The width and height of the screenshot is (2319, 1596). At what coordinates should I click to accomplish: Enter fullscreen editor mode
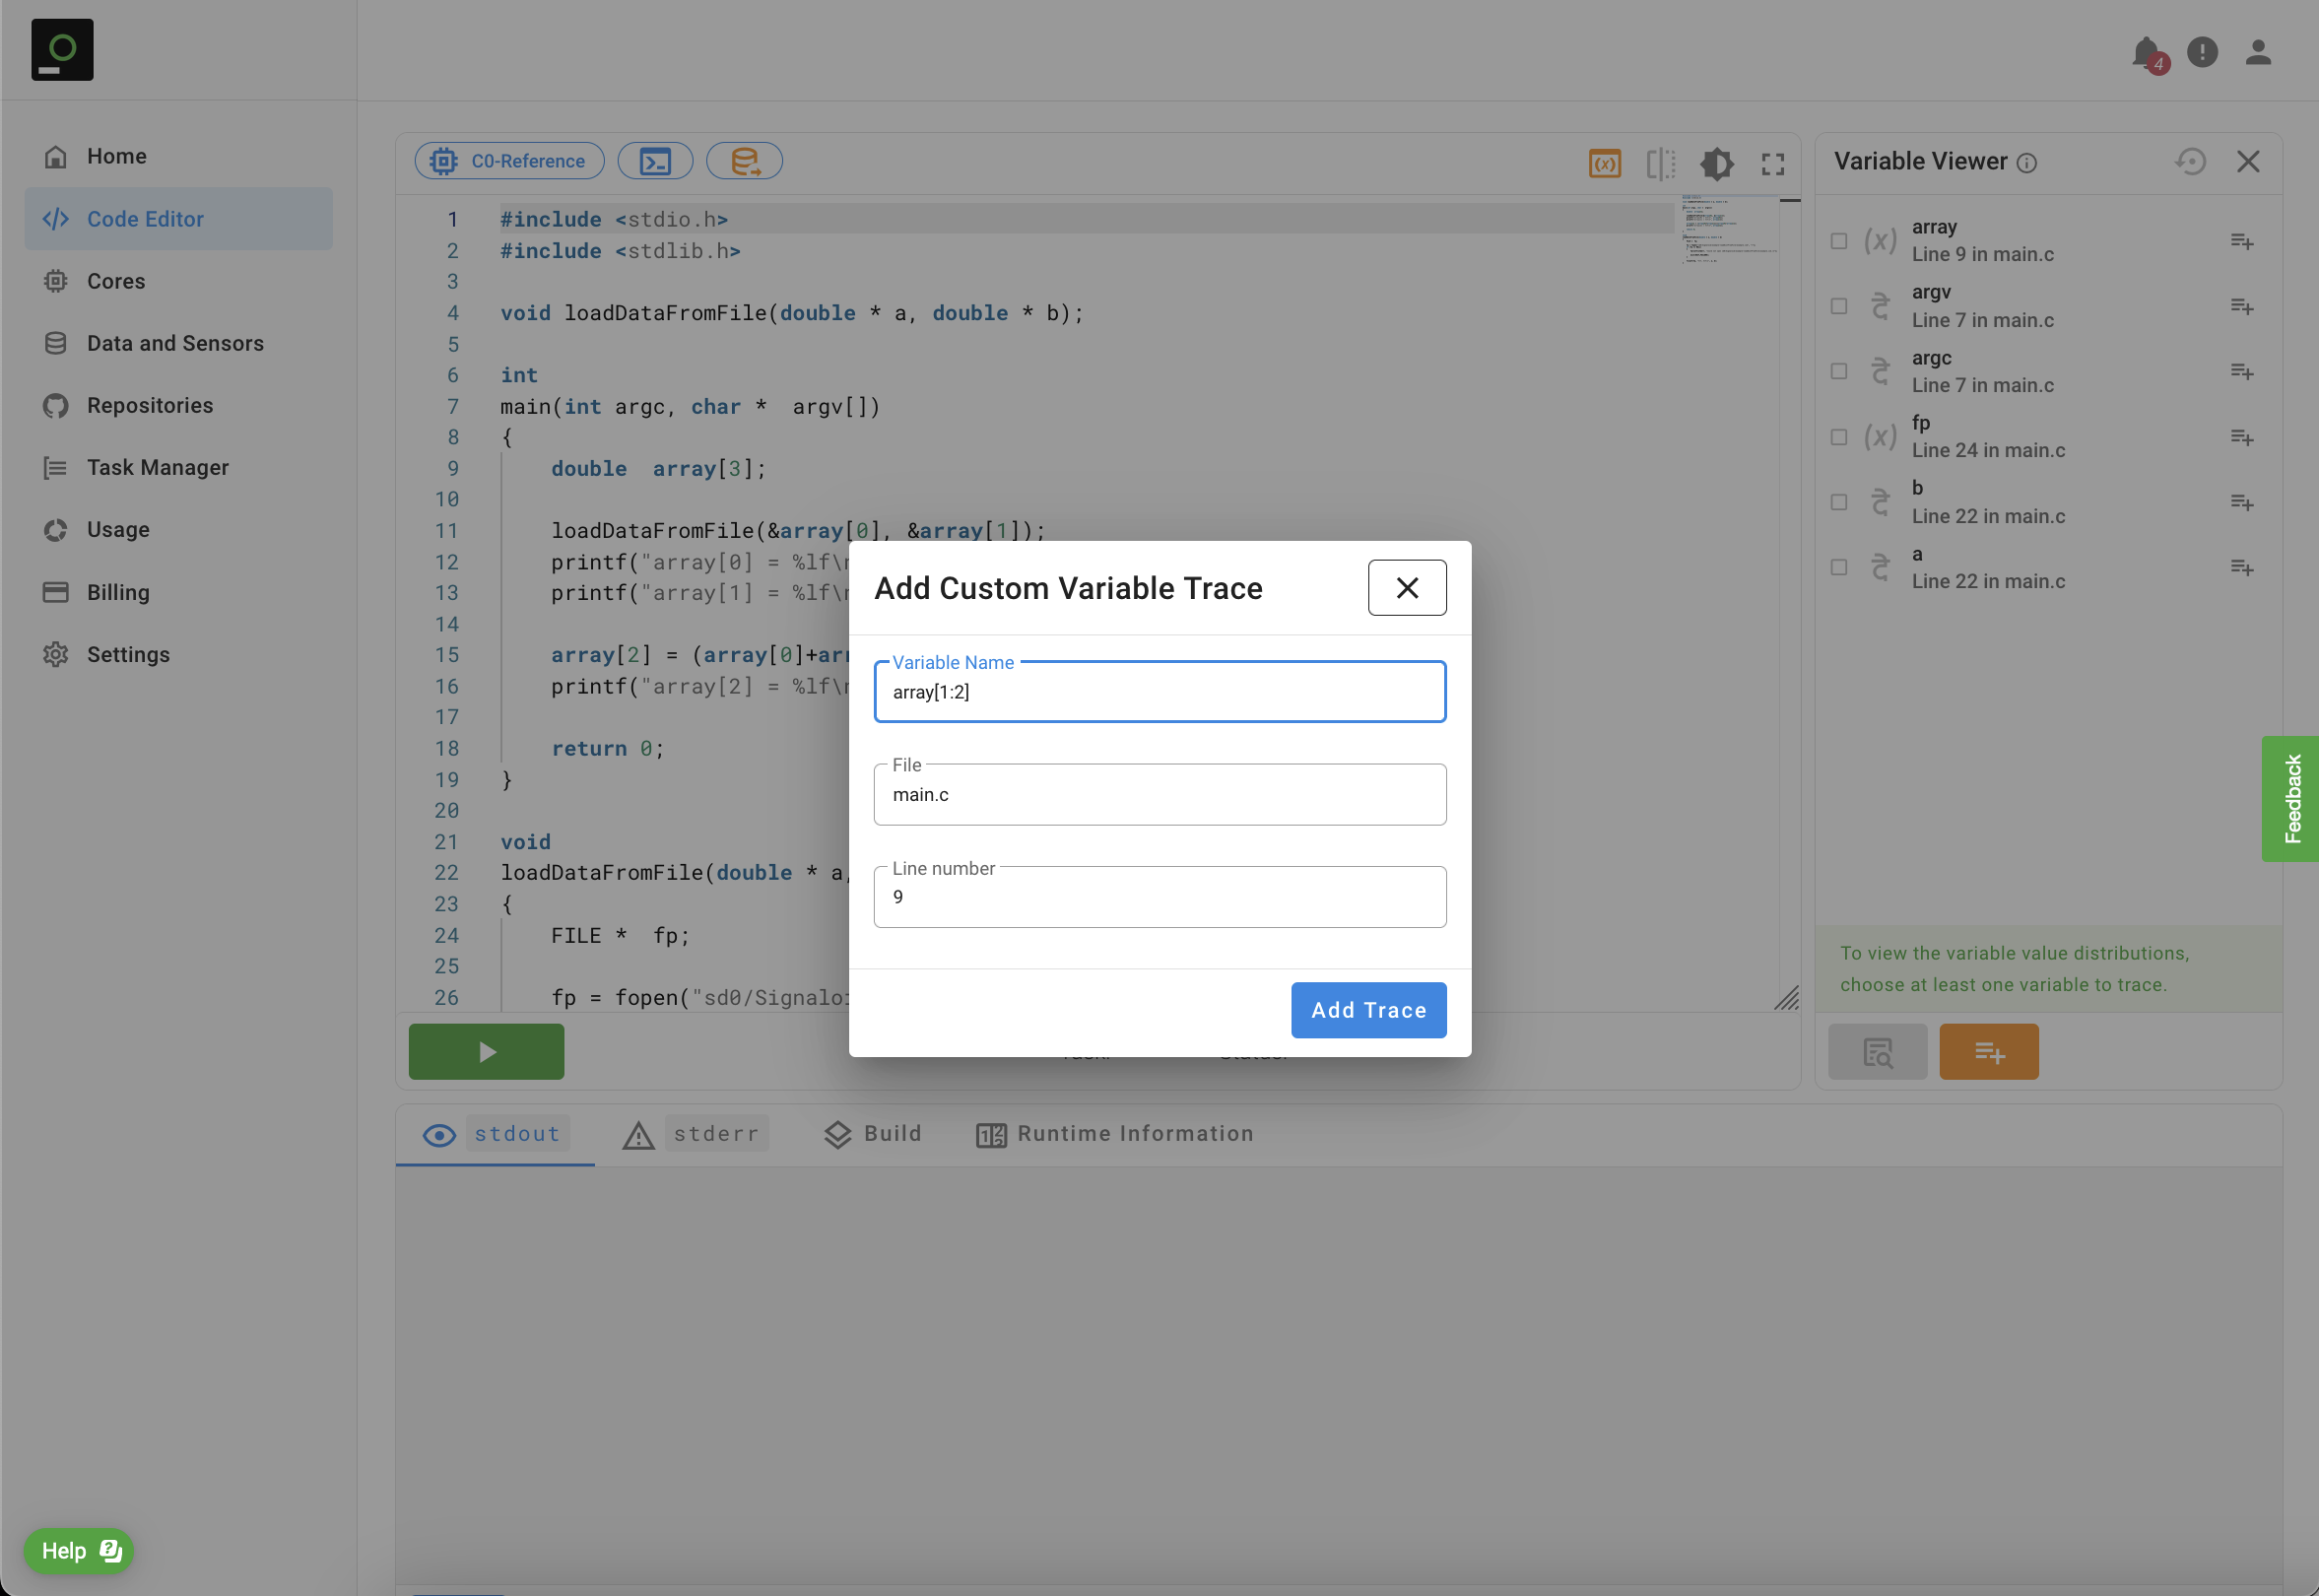coord(1772,164)
